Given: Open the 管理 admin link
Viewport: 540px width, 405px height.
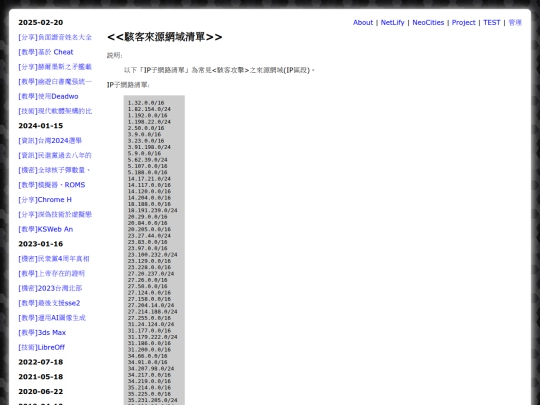Looking at the screenshot, I should tap(515, 22).
